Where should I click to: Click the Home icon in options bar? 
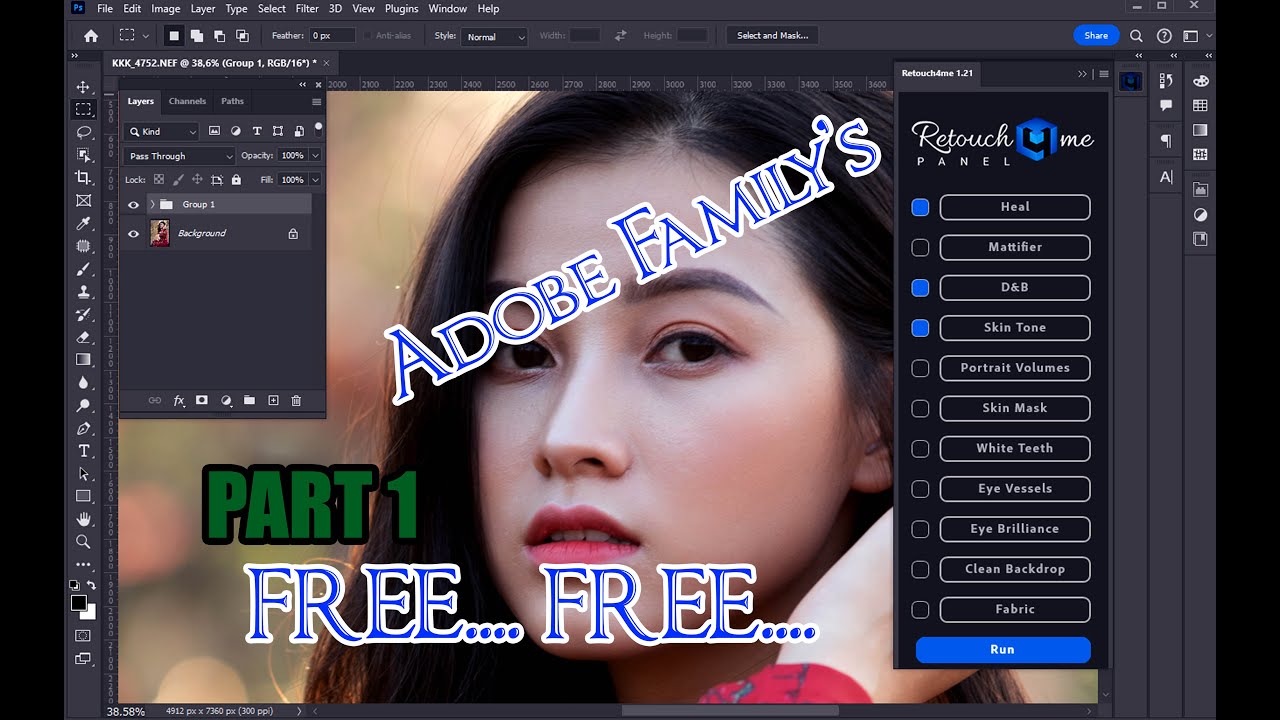[91, 36]
